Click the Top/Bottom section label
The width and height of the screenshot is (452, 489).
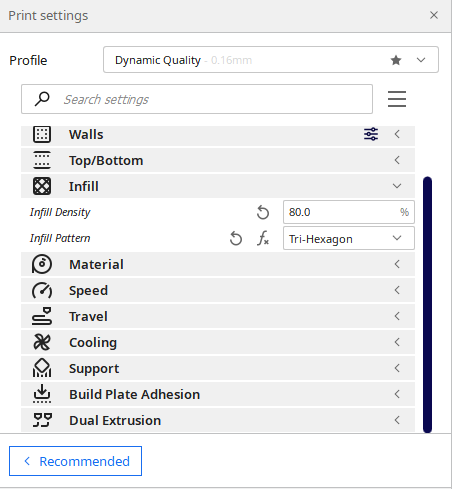tap(106, 160)
